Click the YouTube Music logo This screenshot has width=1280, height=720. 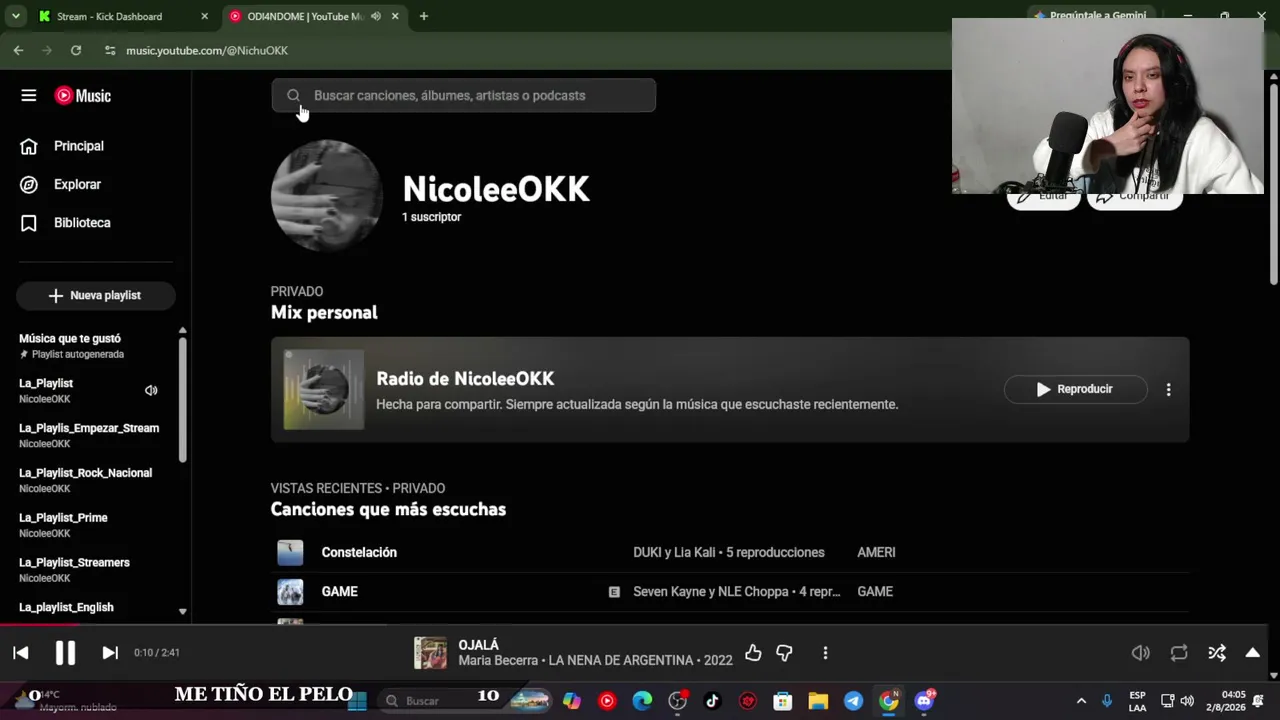[x=83, y=96]
